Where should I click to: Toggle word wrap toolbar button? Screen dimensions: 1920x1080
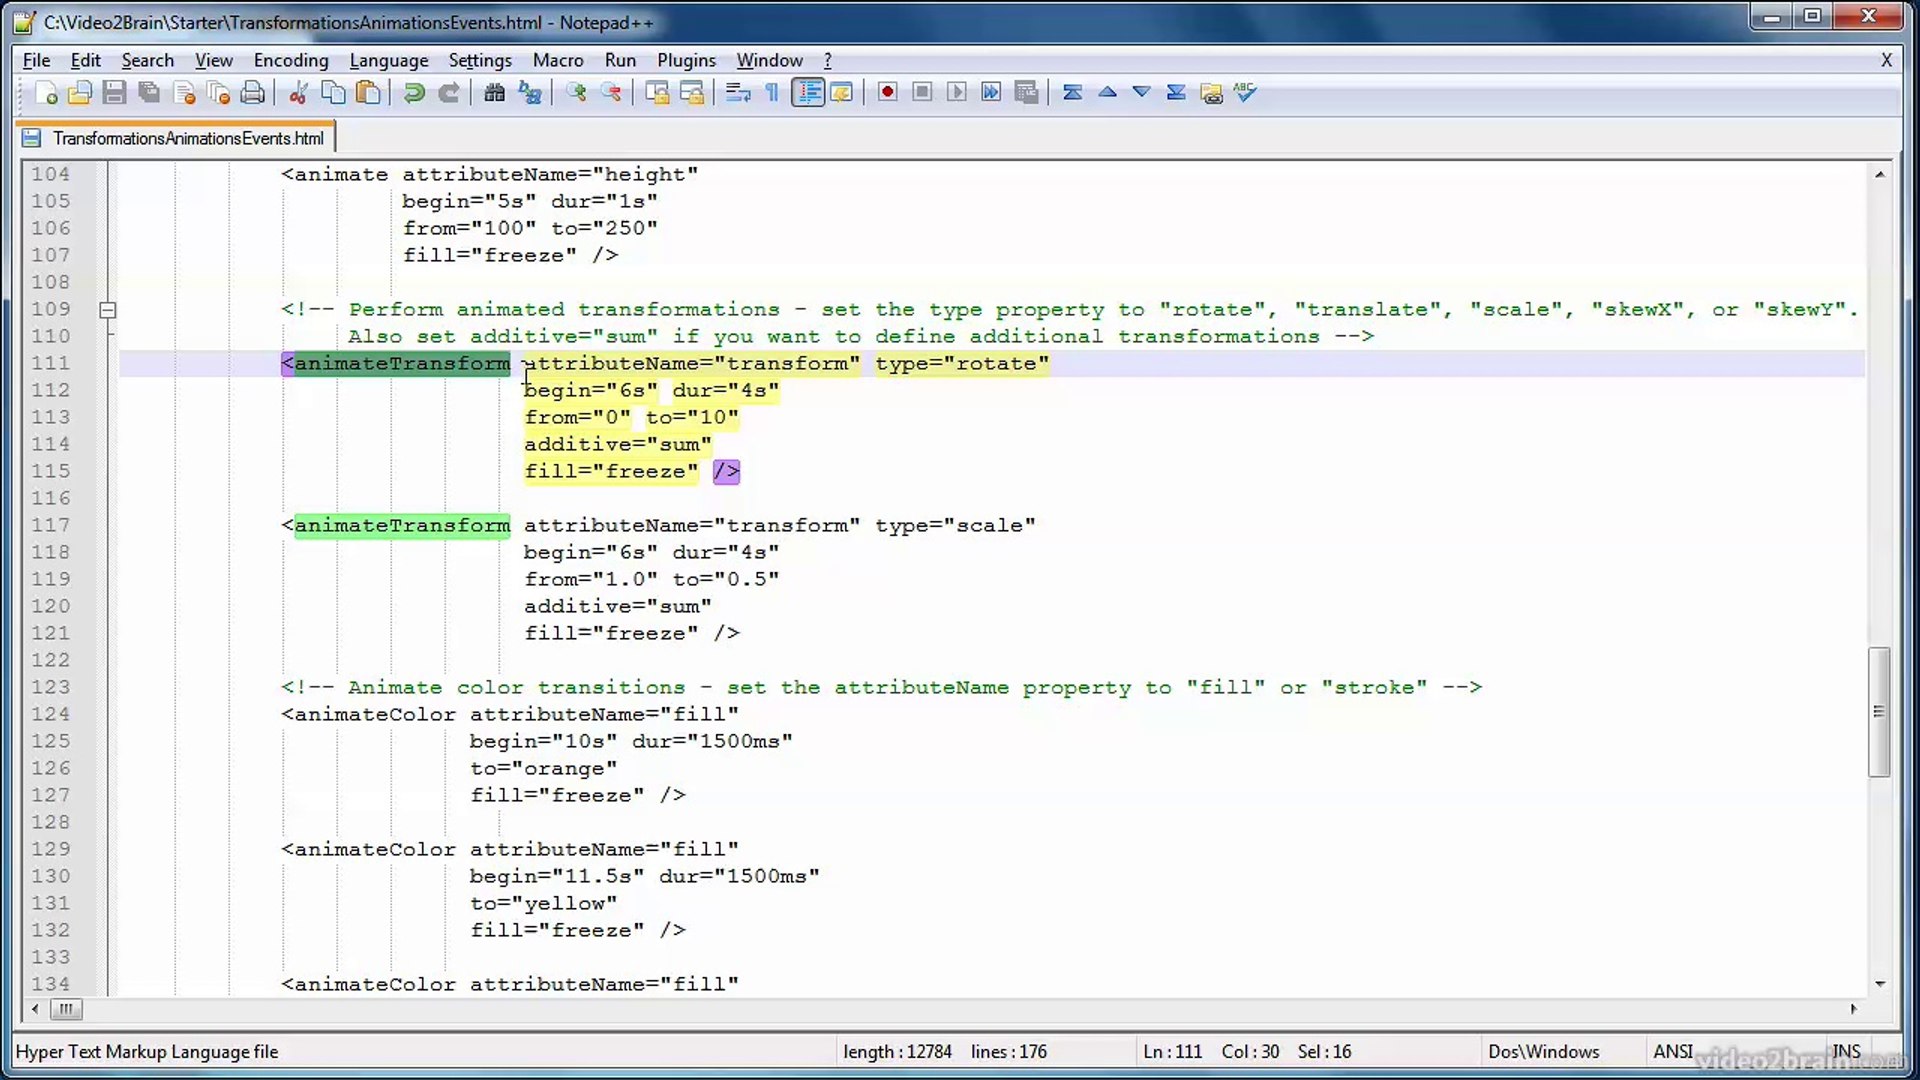(738, 93)
